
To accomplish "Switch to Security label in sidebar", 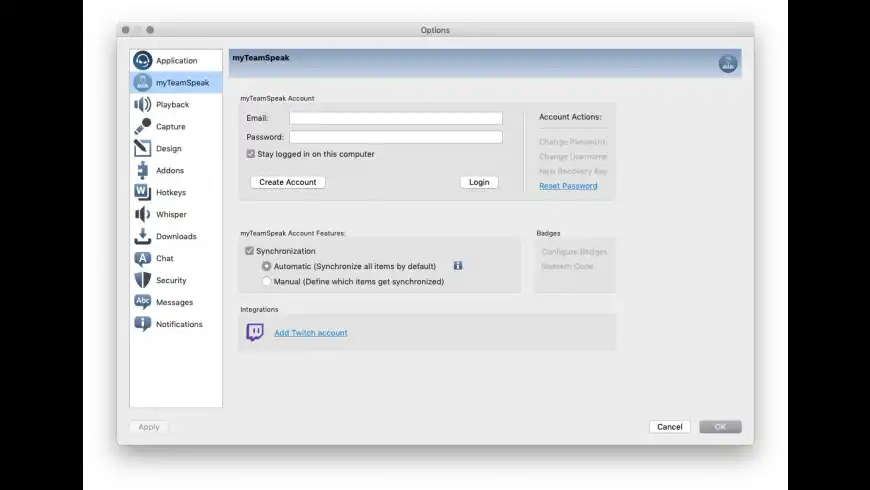I will point(171,280).
